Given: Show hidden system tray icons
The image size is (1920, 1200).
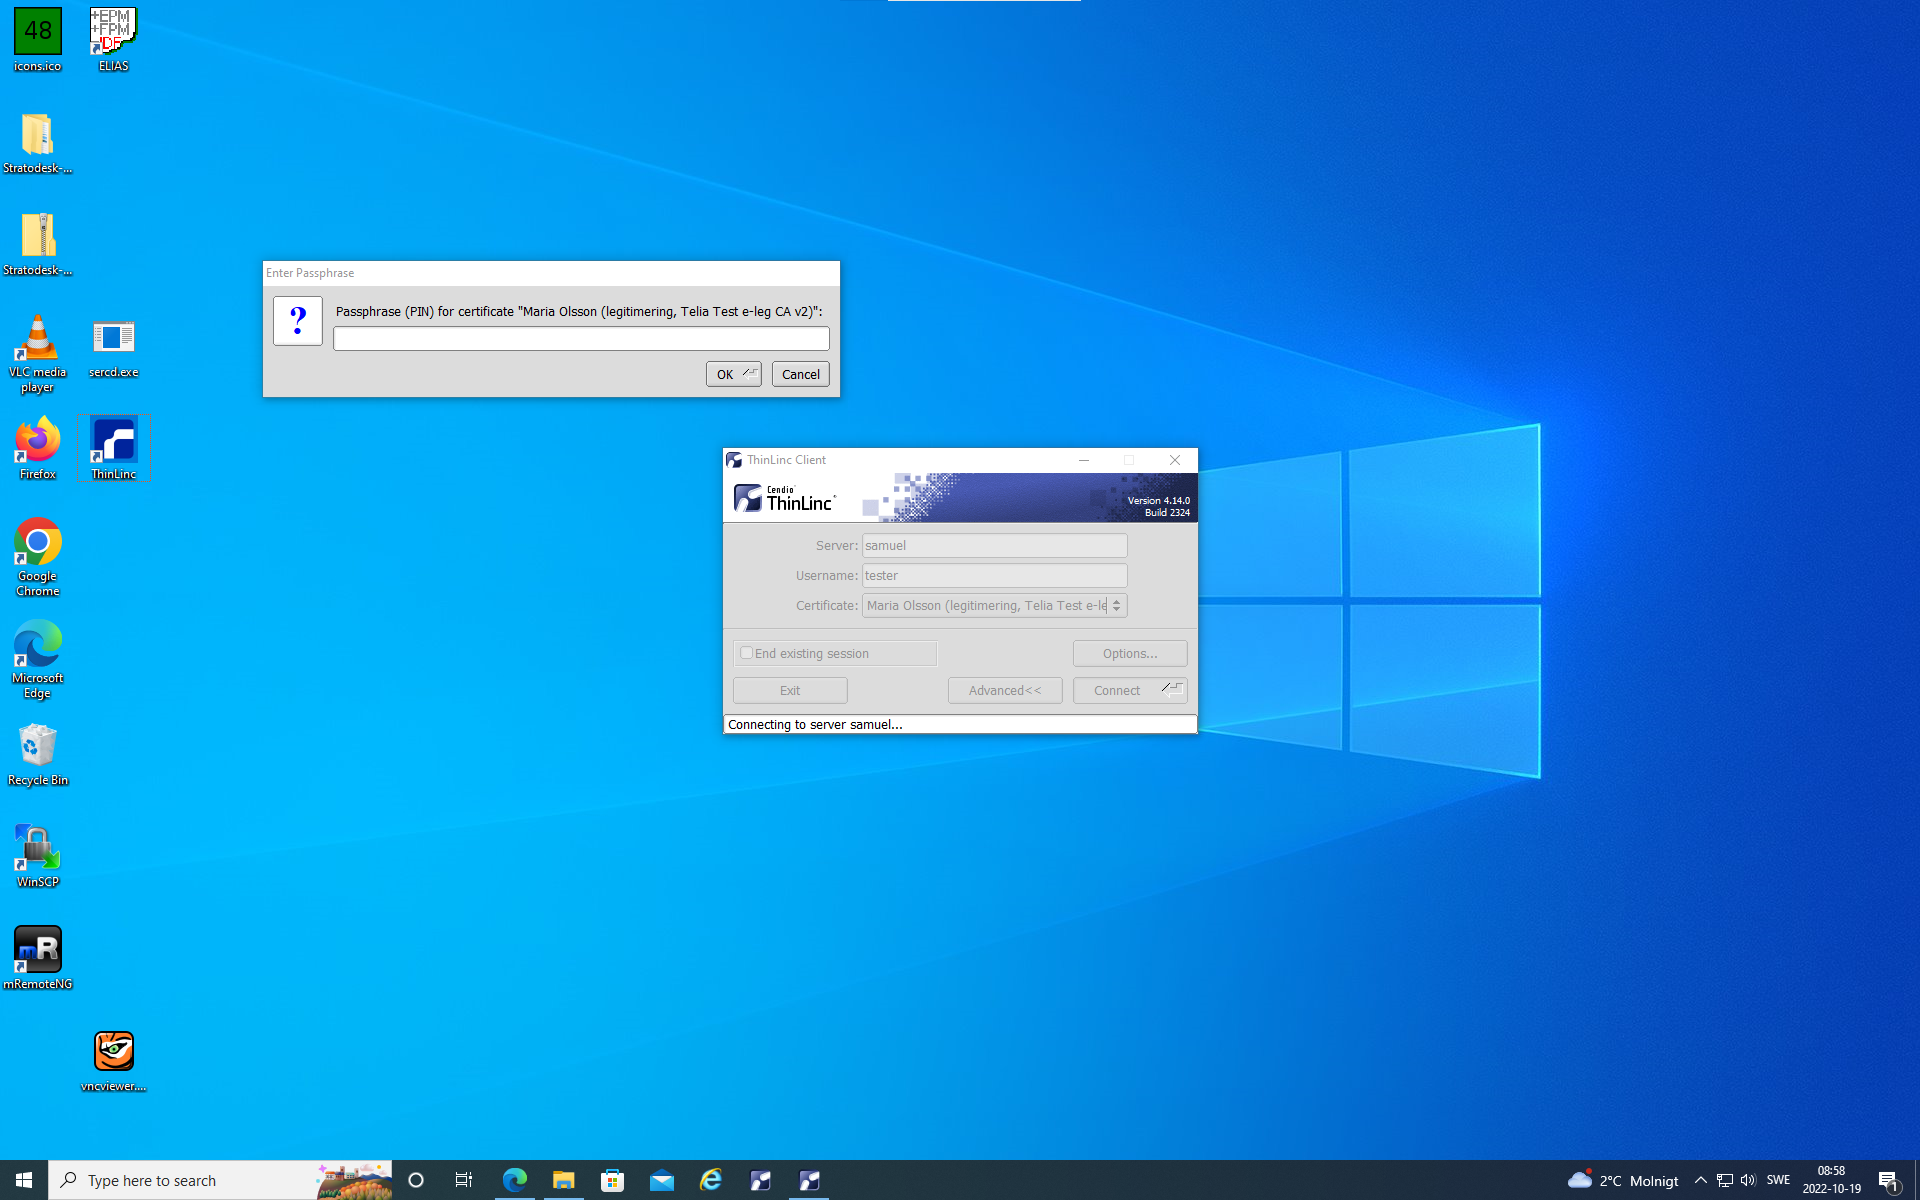Looking at the screenshot, I should 1701,1180.
